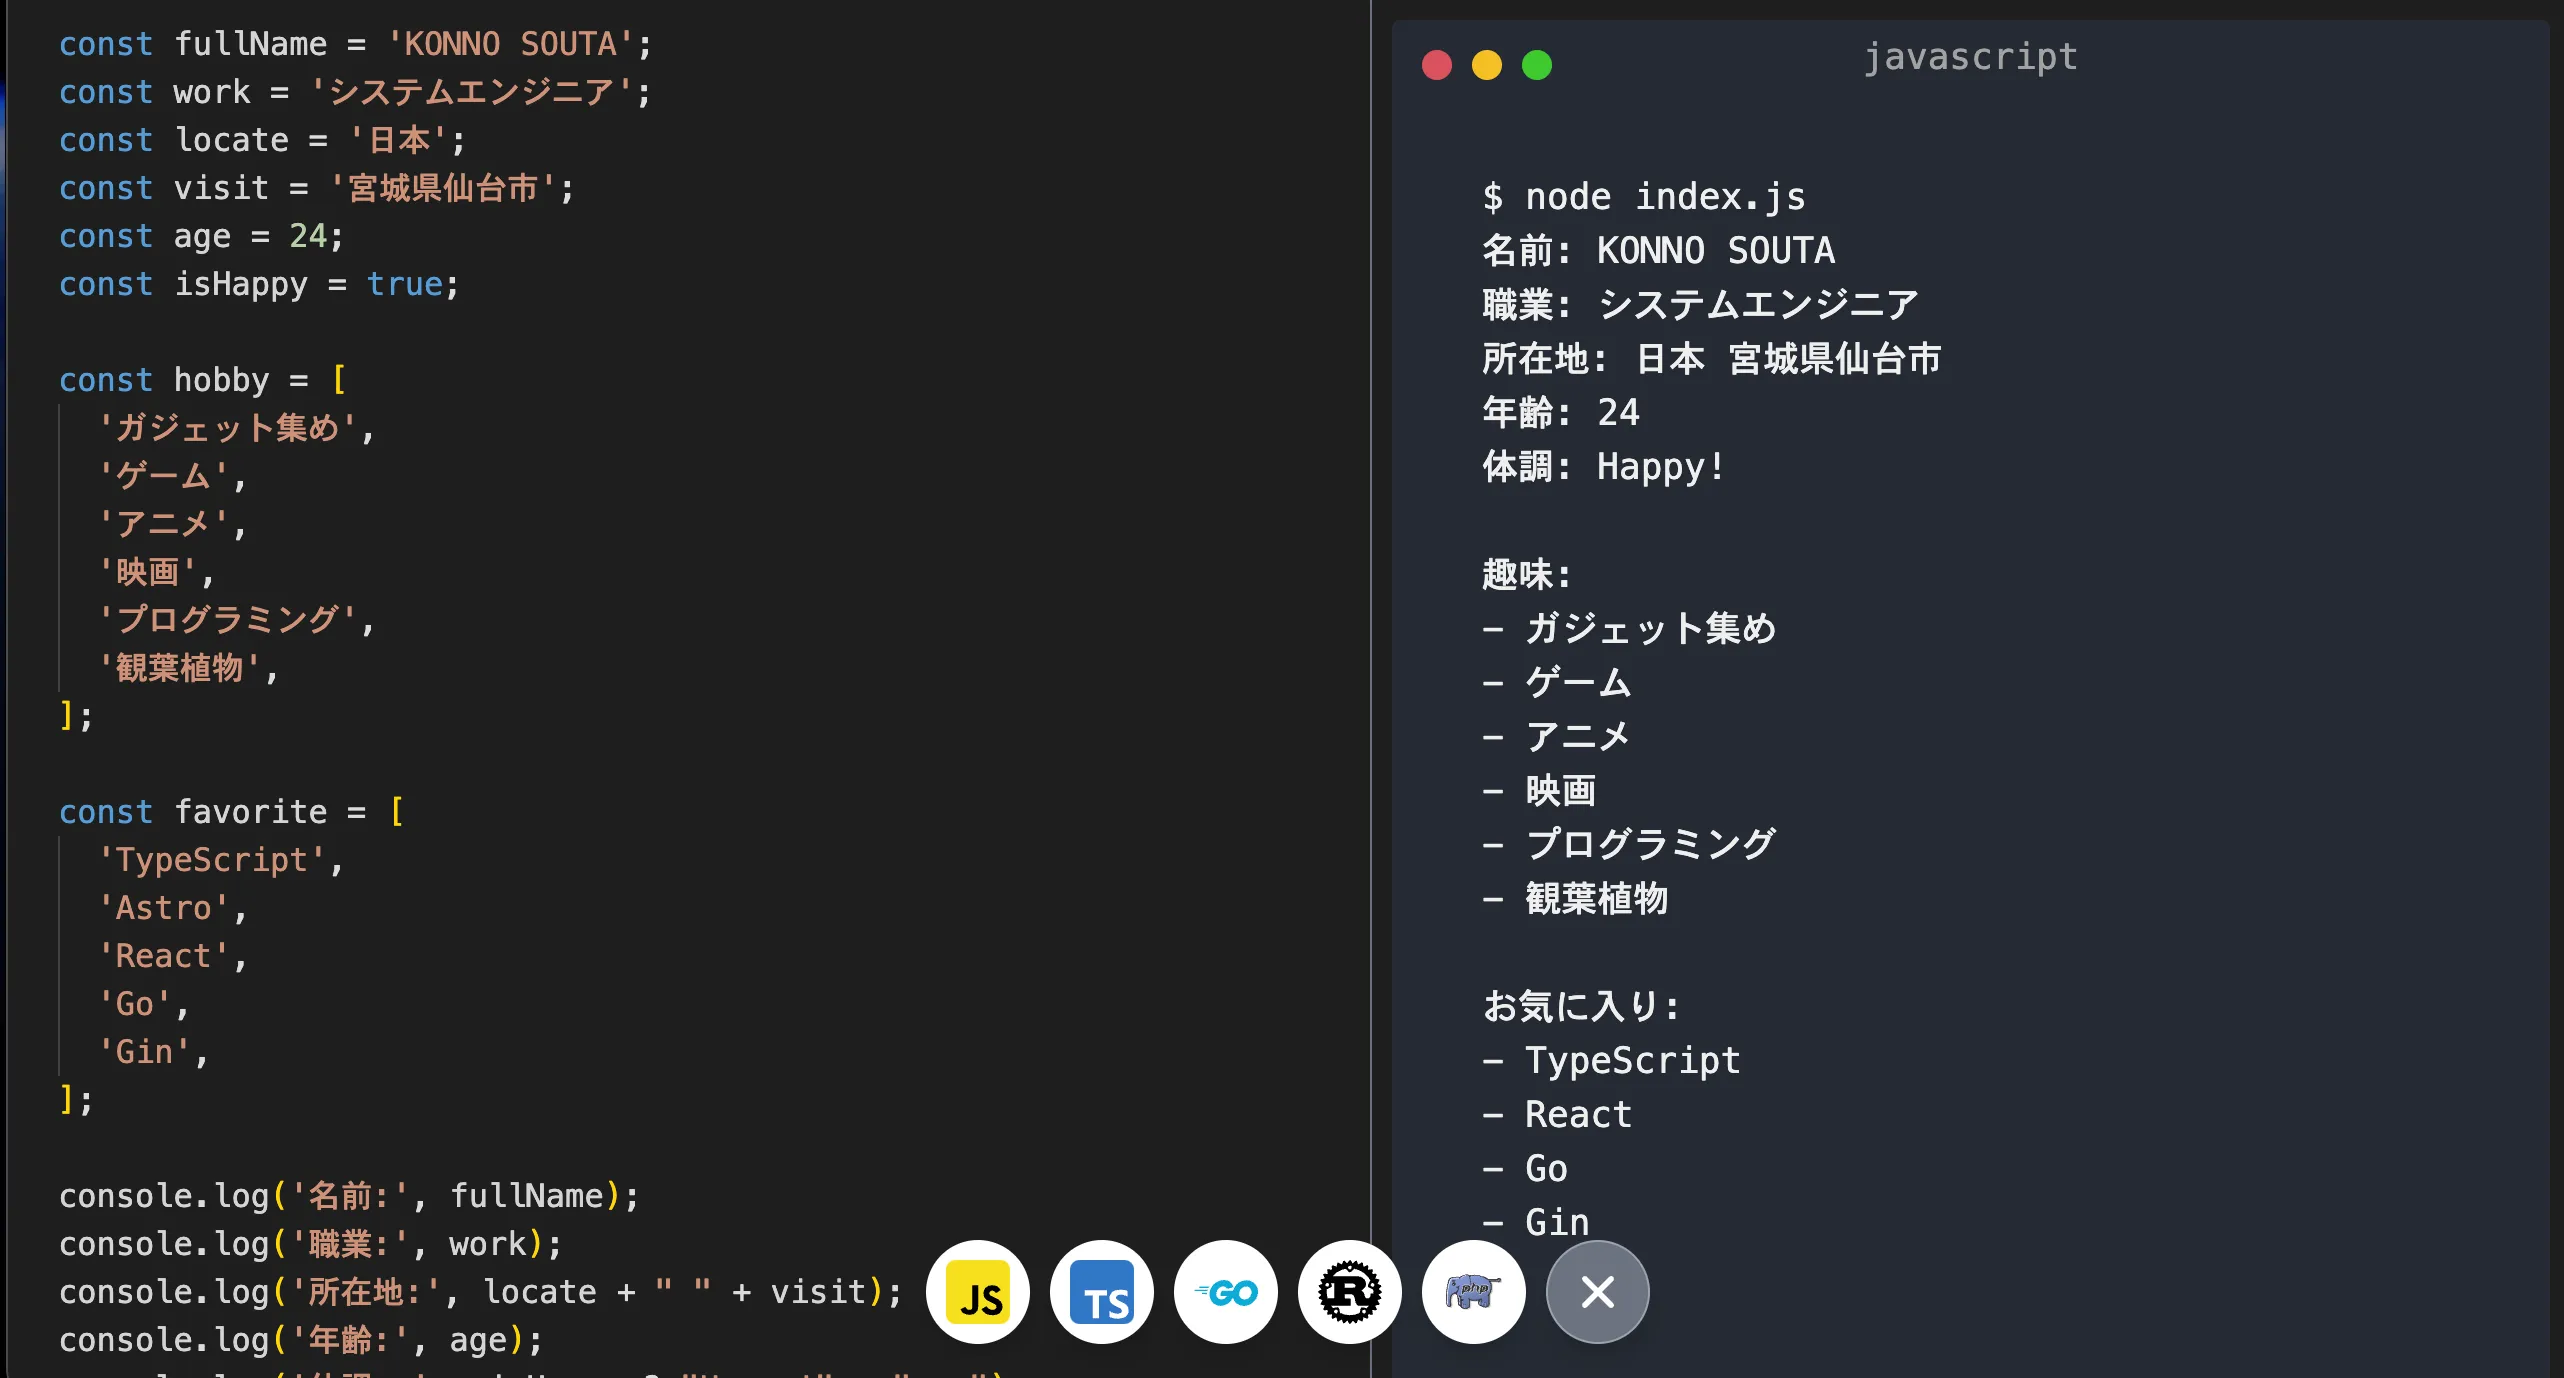Click the 'TypeScript' string in favorite array

[212, 860]
